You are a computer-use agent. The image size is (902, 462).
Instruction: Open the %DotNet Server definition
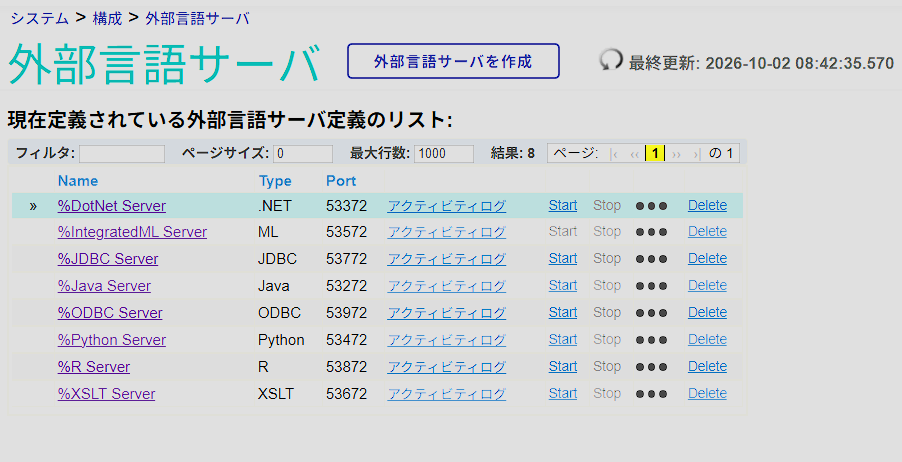(112, 206)
